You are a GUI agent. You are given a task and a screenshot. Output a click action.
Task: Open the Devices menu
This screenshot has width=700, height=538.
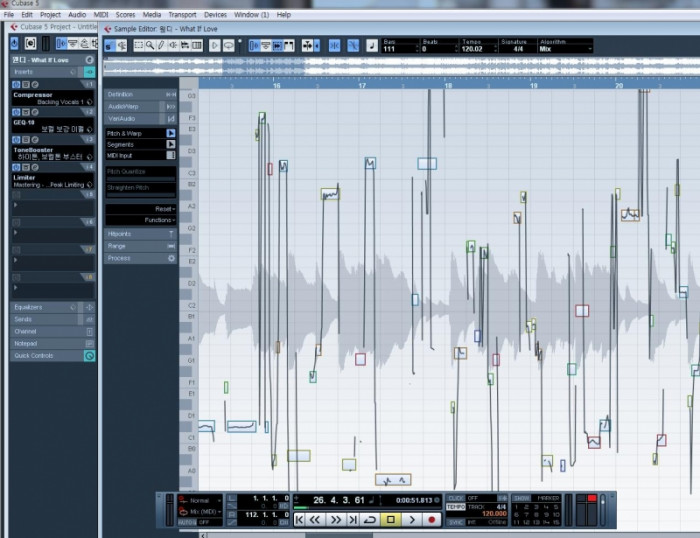pos(215,15)
